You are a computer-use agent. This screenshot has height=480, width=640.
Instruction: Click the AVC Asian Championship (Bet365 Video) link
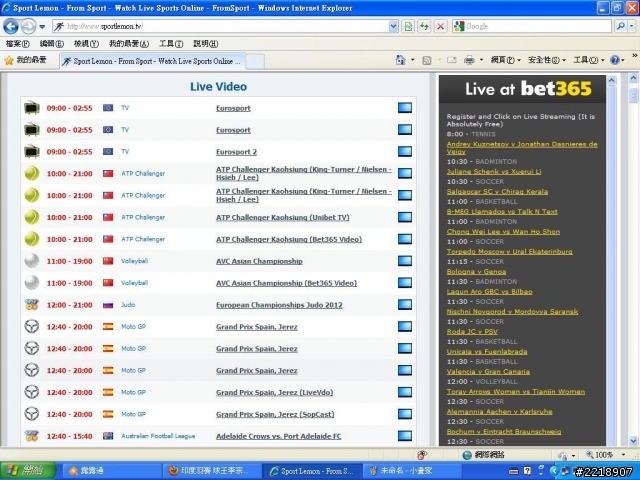286,283
